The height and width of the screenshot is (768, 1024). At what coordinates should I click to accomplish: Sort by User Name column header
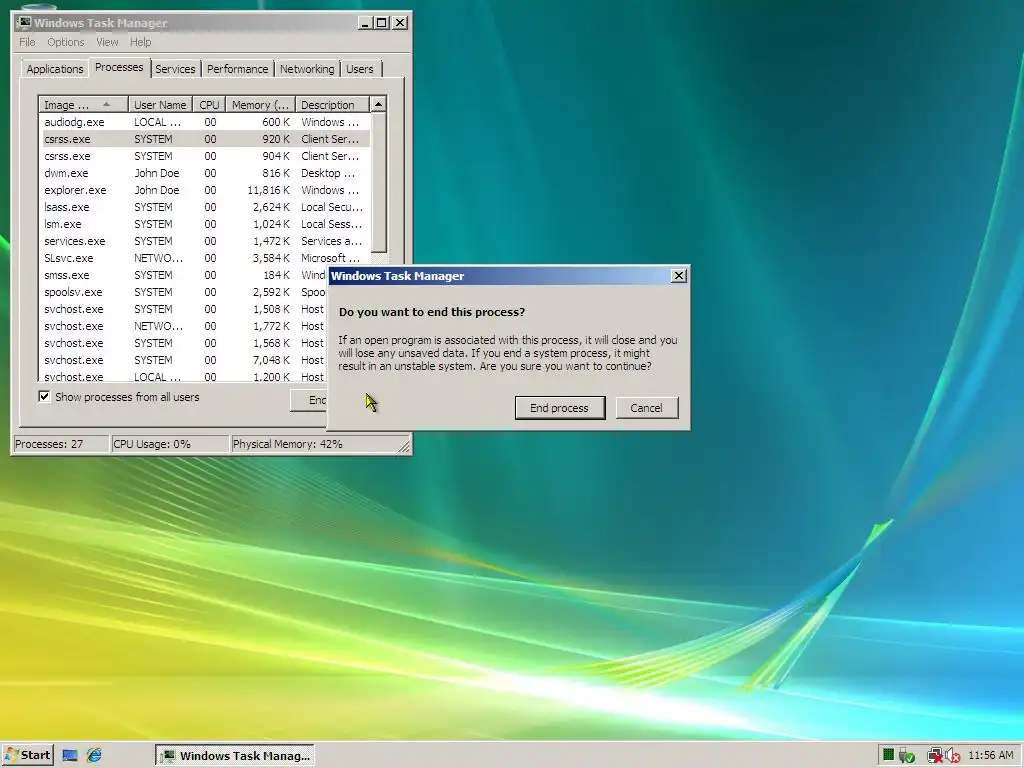point(160,104)
